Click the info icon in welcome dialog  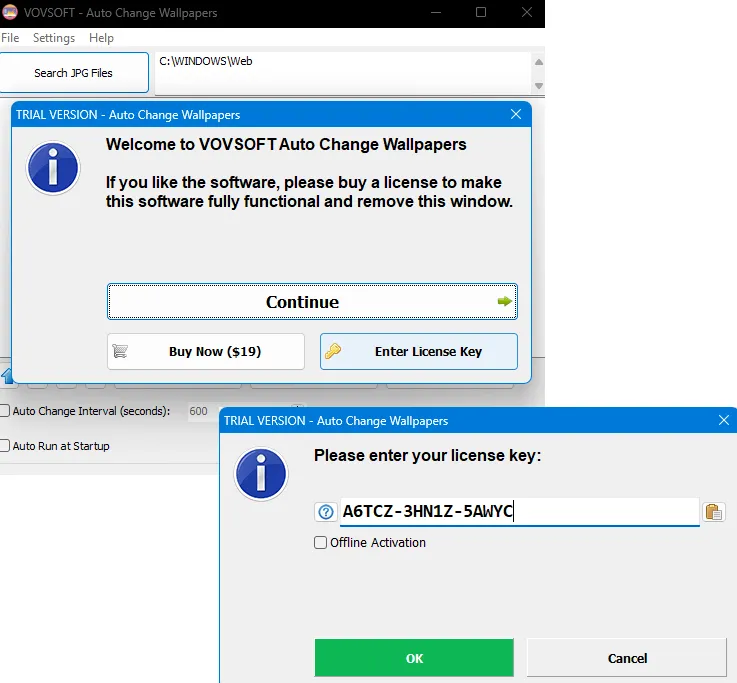point(53,167)
